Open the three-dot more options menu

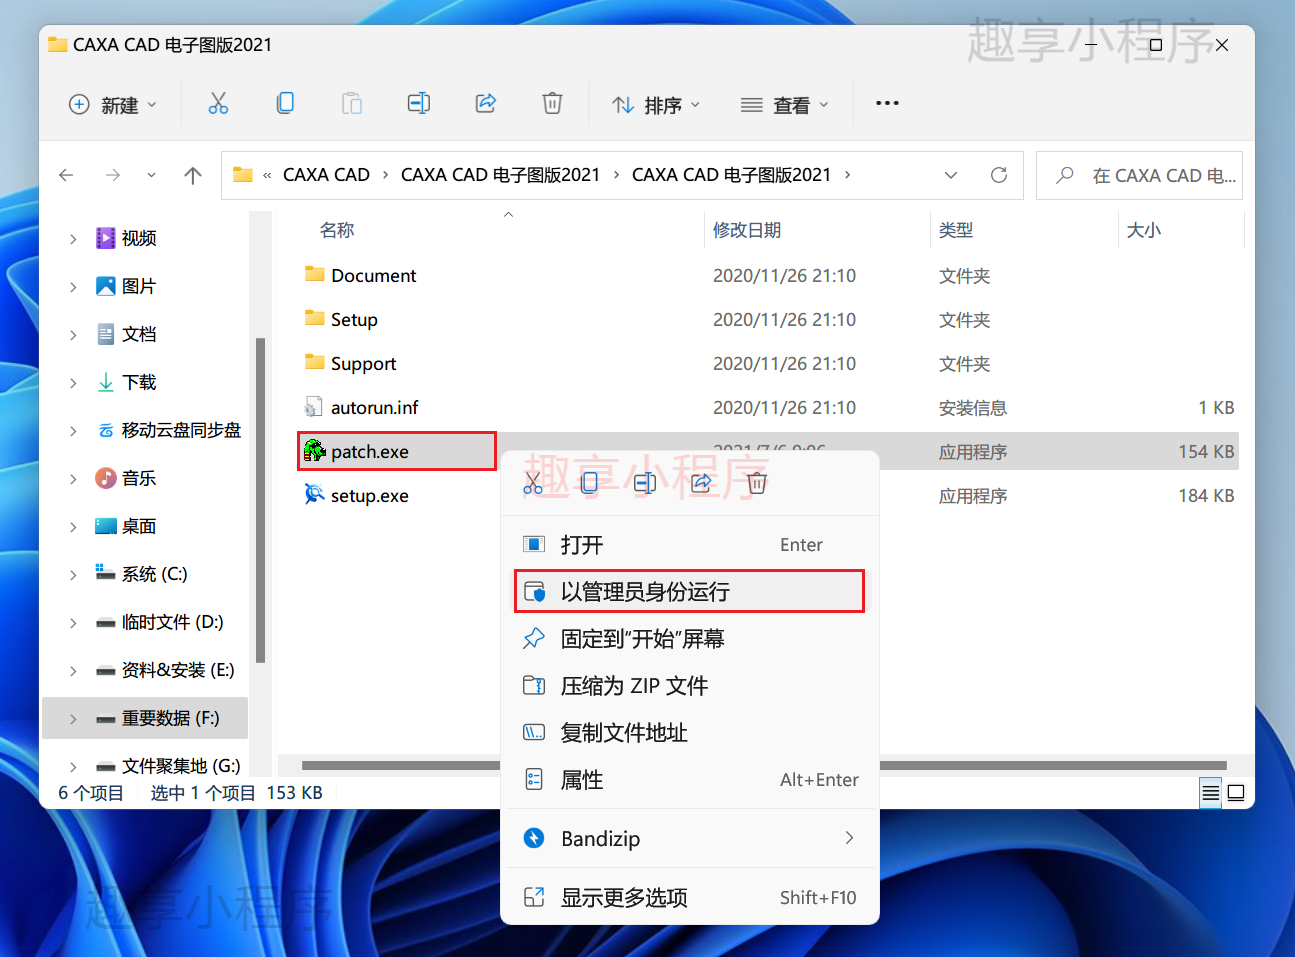pos(887,103)
